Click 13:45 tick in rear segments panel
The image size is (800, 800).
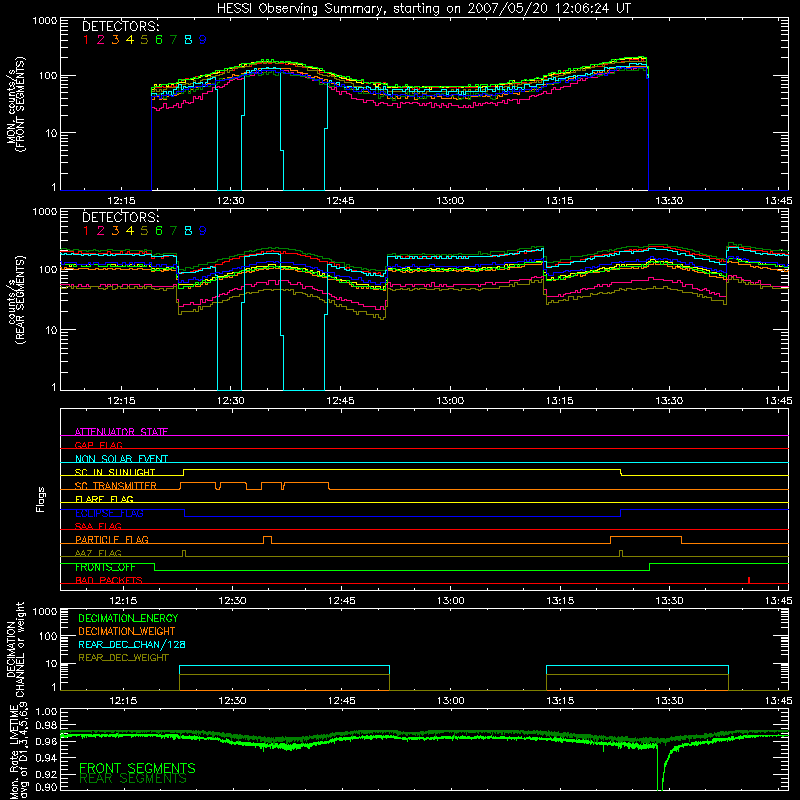coord(779,401)
